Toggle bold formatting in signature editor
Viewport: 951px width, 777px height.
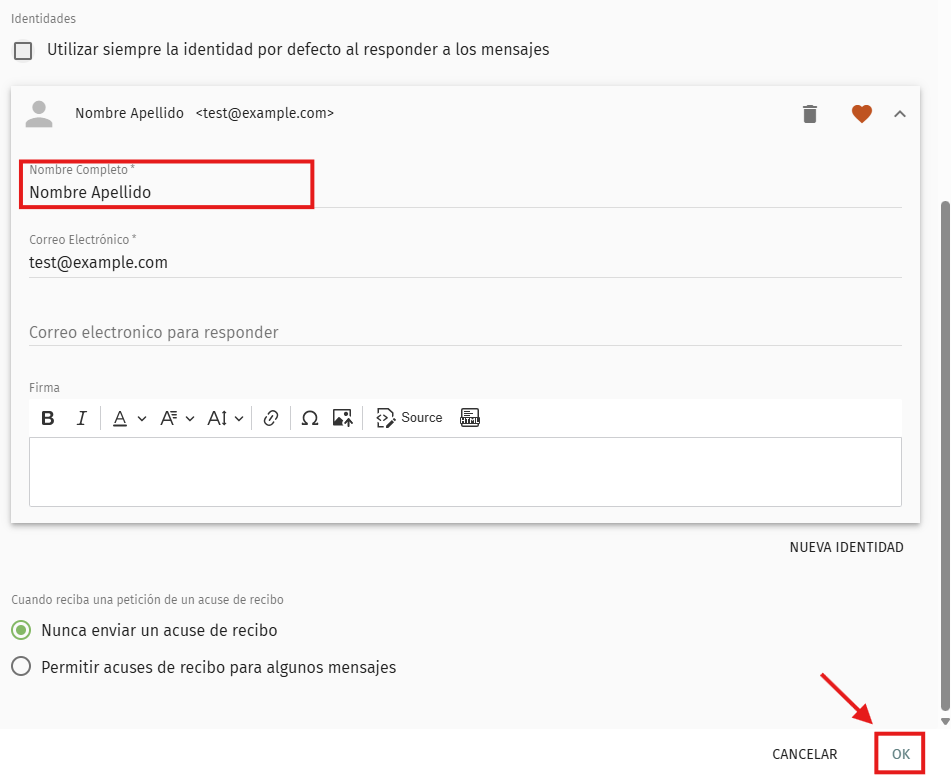pos(47,418)
